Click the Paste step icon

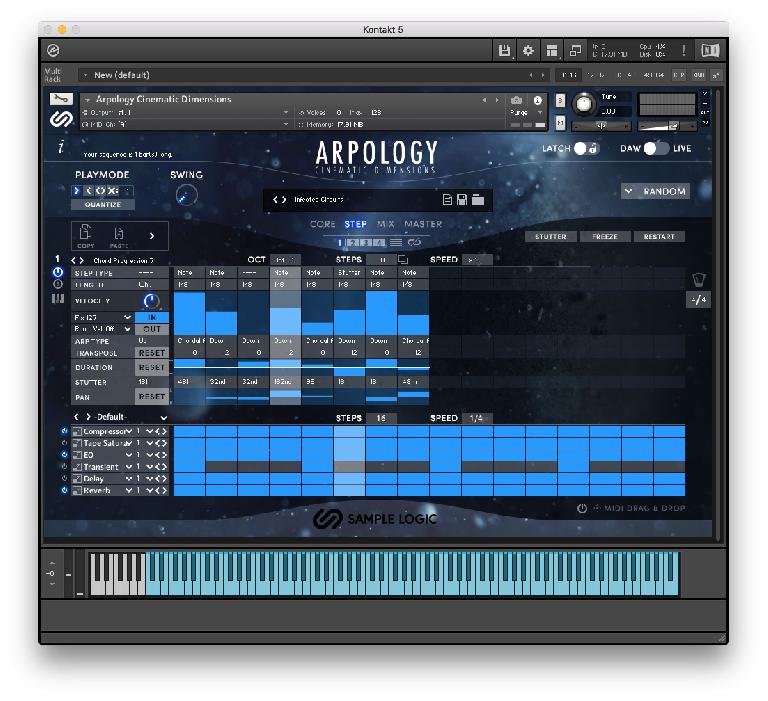click(119, 236)
